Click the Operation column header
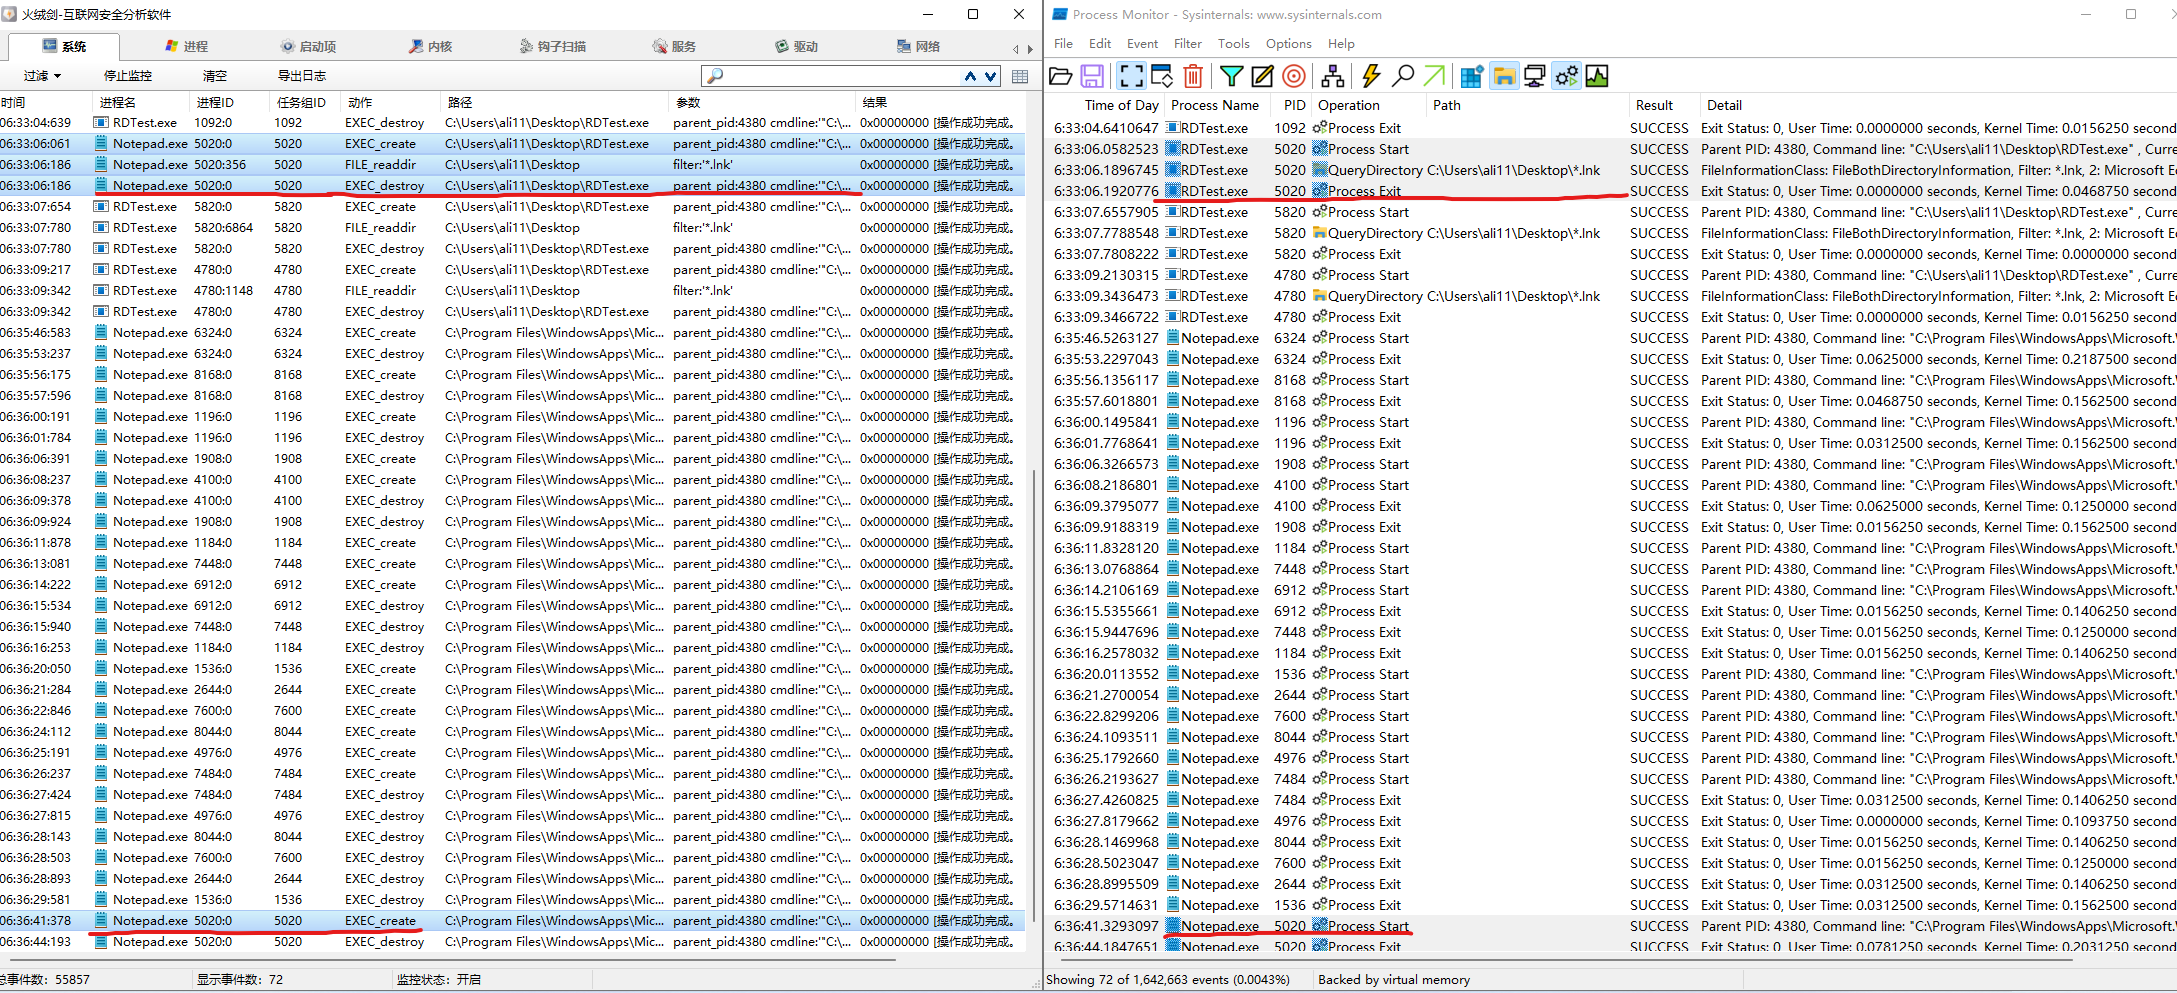 pyautogui.click(x=1369, y=105)
